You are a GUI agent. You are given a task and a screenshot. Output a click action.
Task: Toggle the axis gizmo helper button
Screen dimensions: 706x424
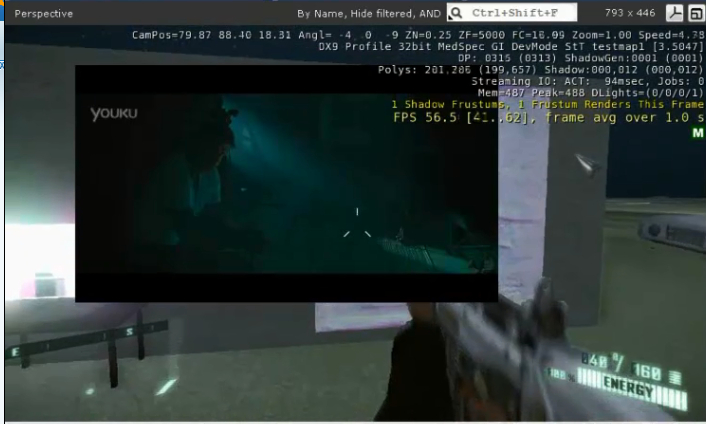click(x=674, y=13)
